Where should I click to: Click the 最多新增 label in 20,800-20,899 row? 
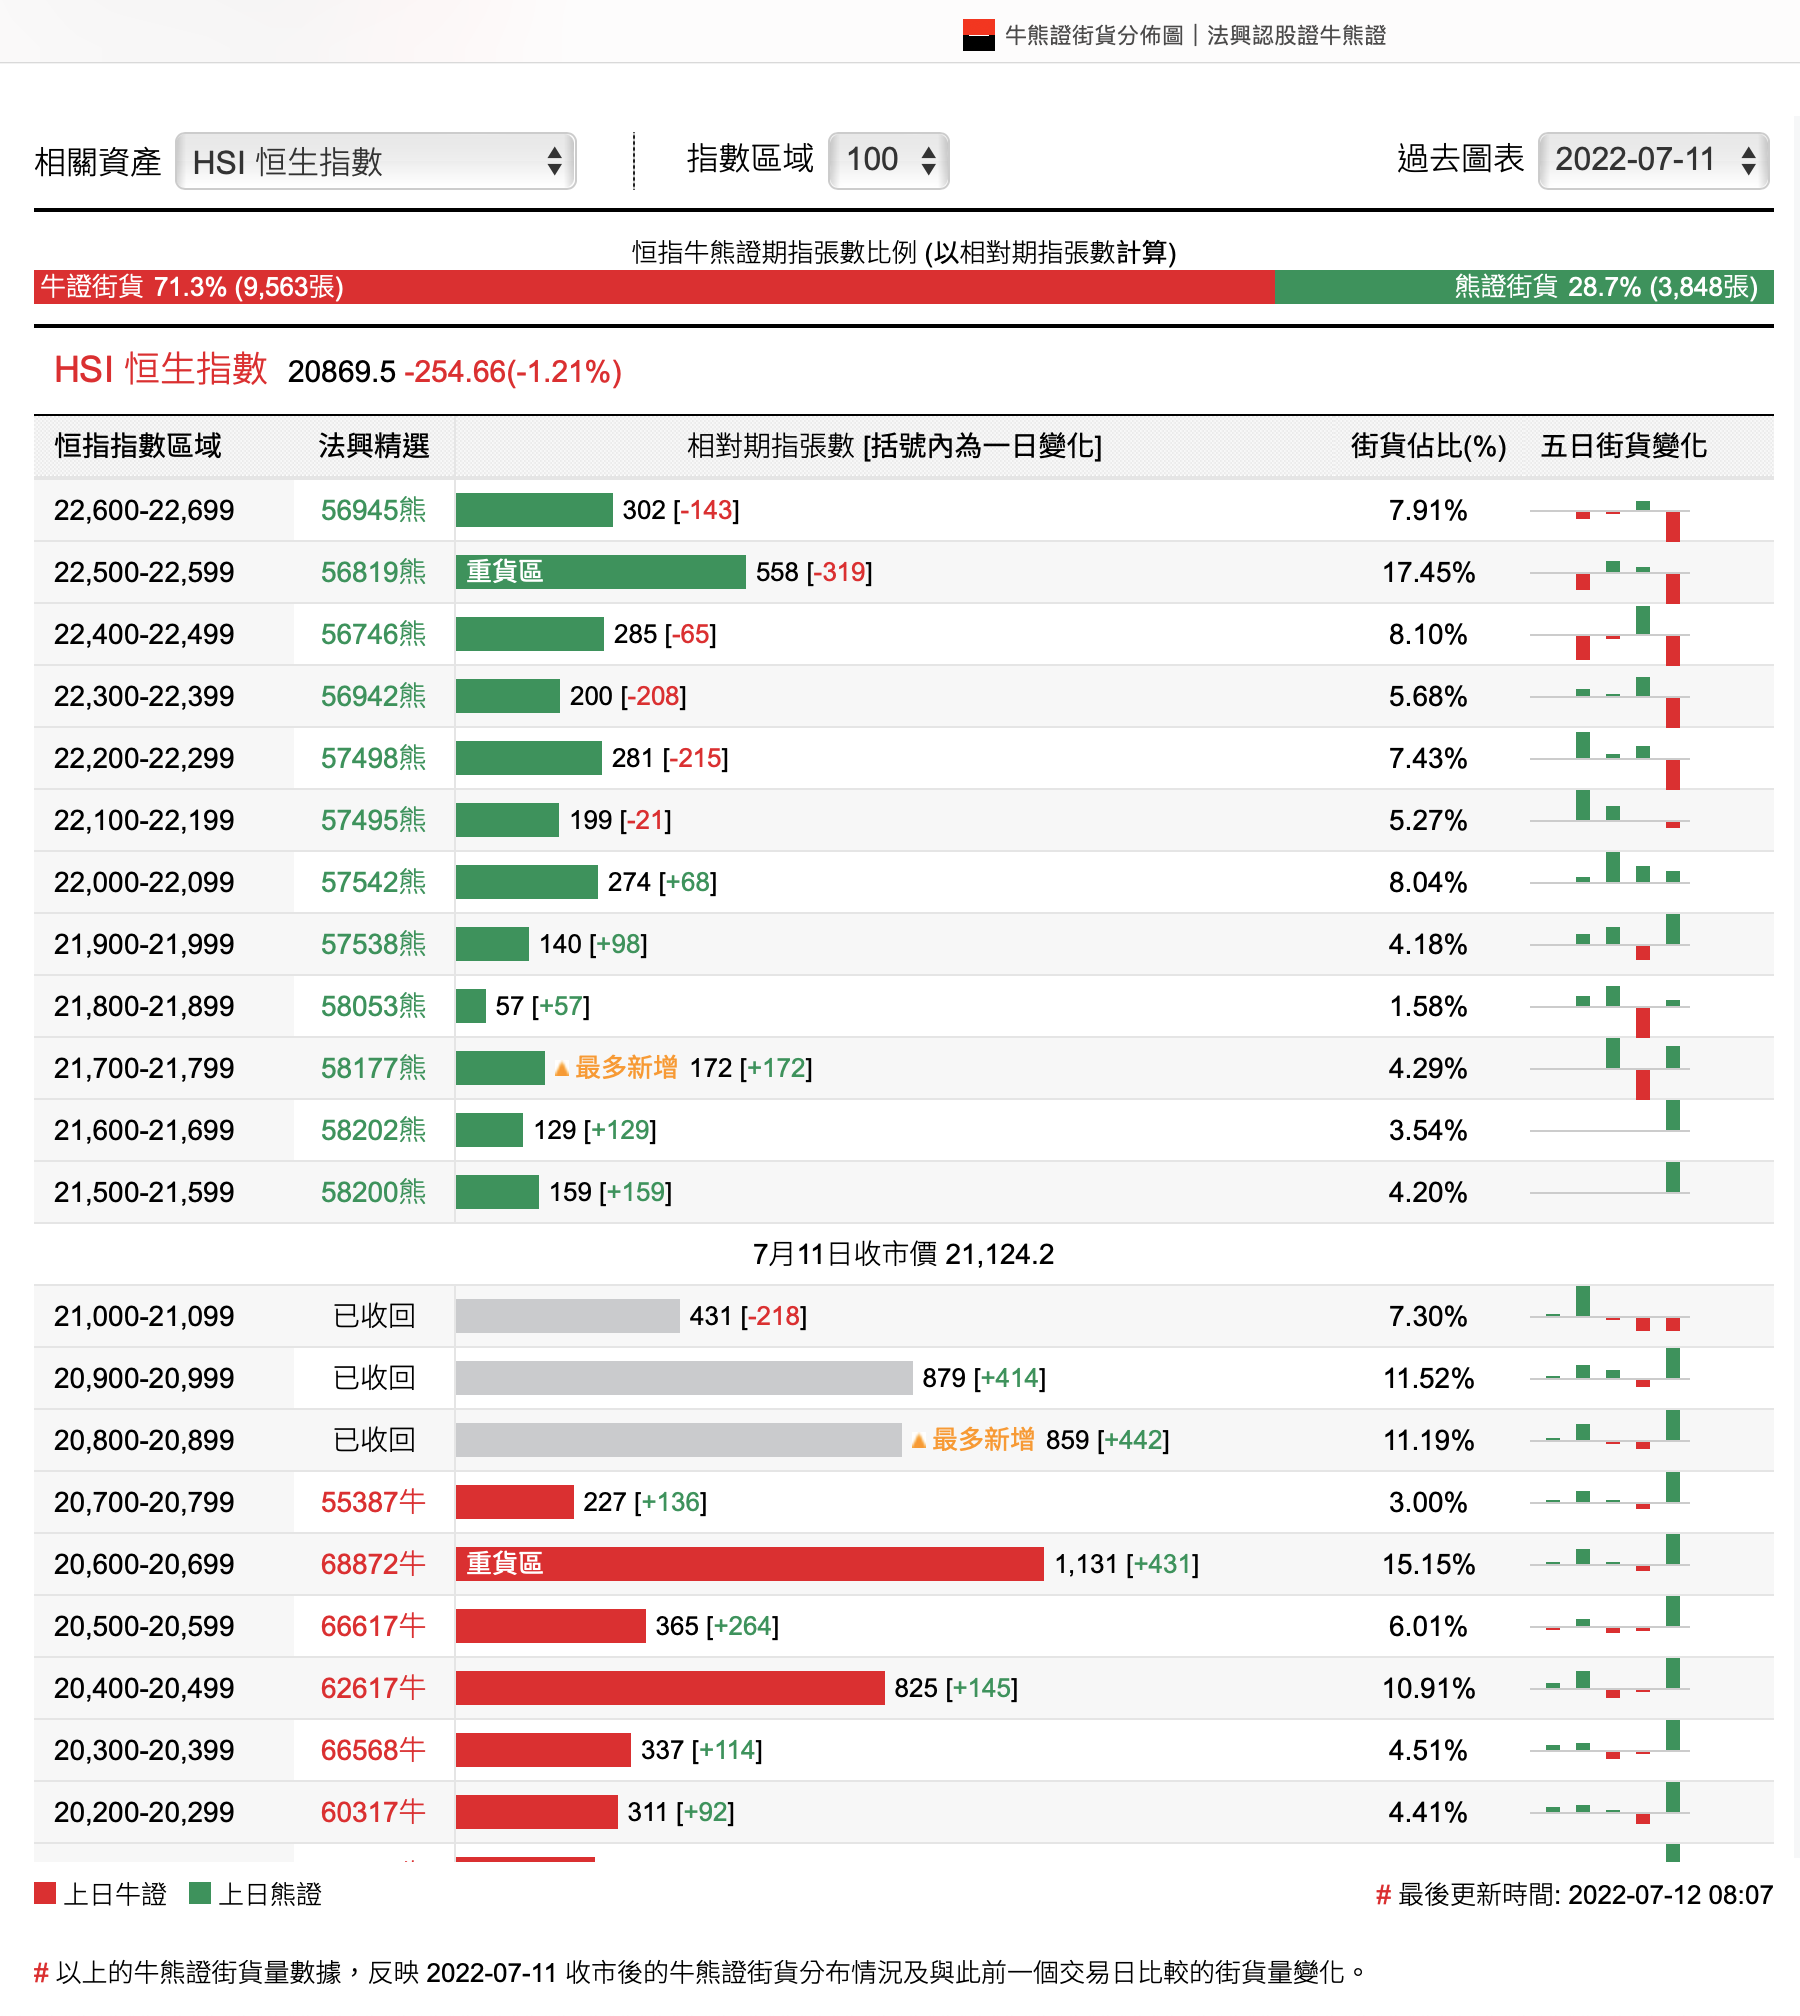pyautogui.click(x=973, y=1440)
